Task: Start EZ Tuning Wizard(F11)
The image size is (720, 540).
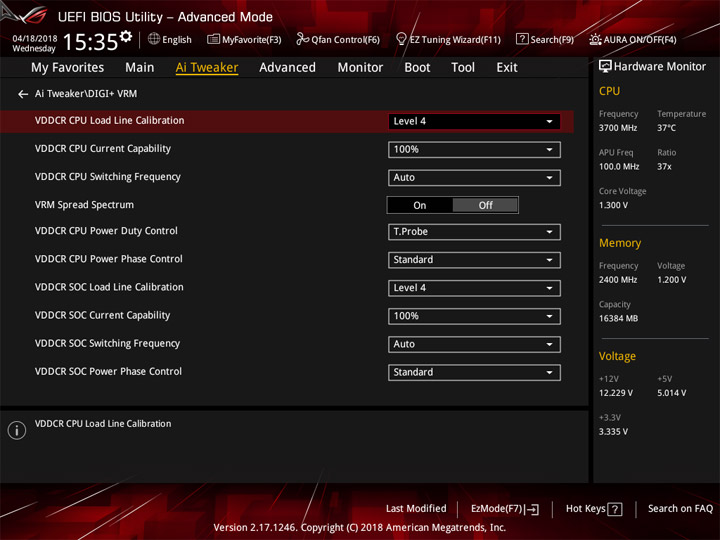Action: pyautogui.click(x=455, y=39)
